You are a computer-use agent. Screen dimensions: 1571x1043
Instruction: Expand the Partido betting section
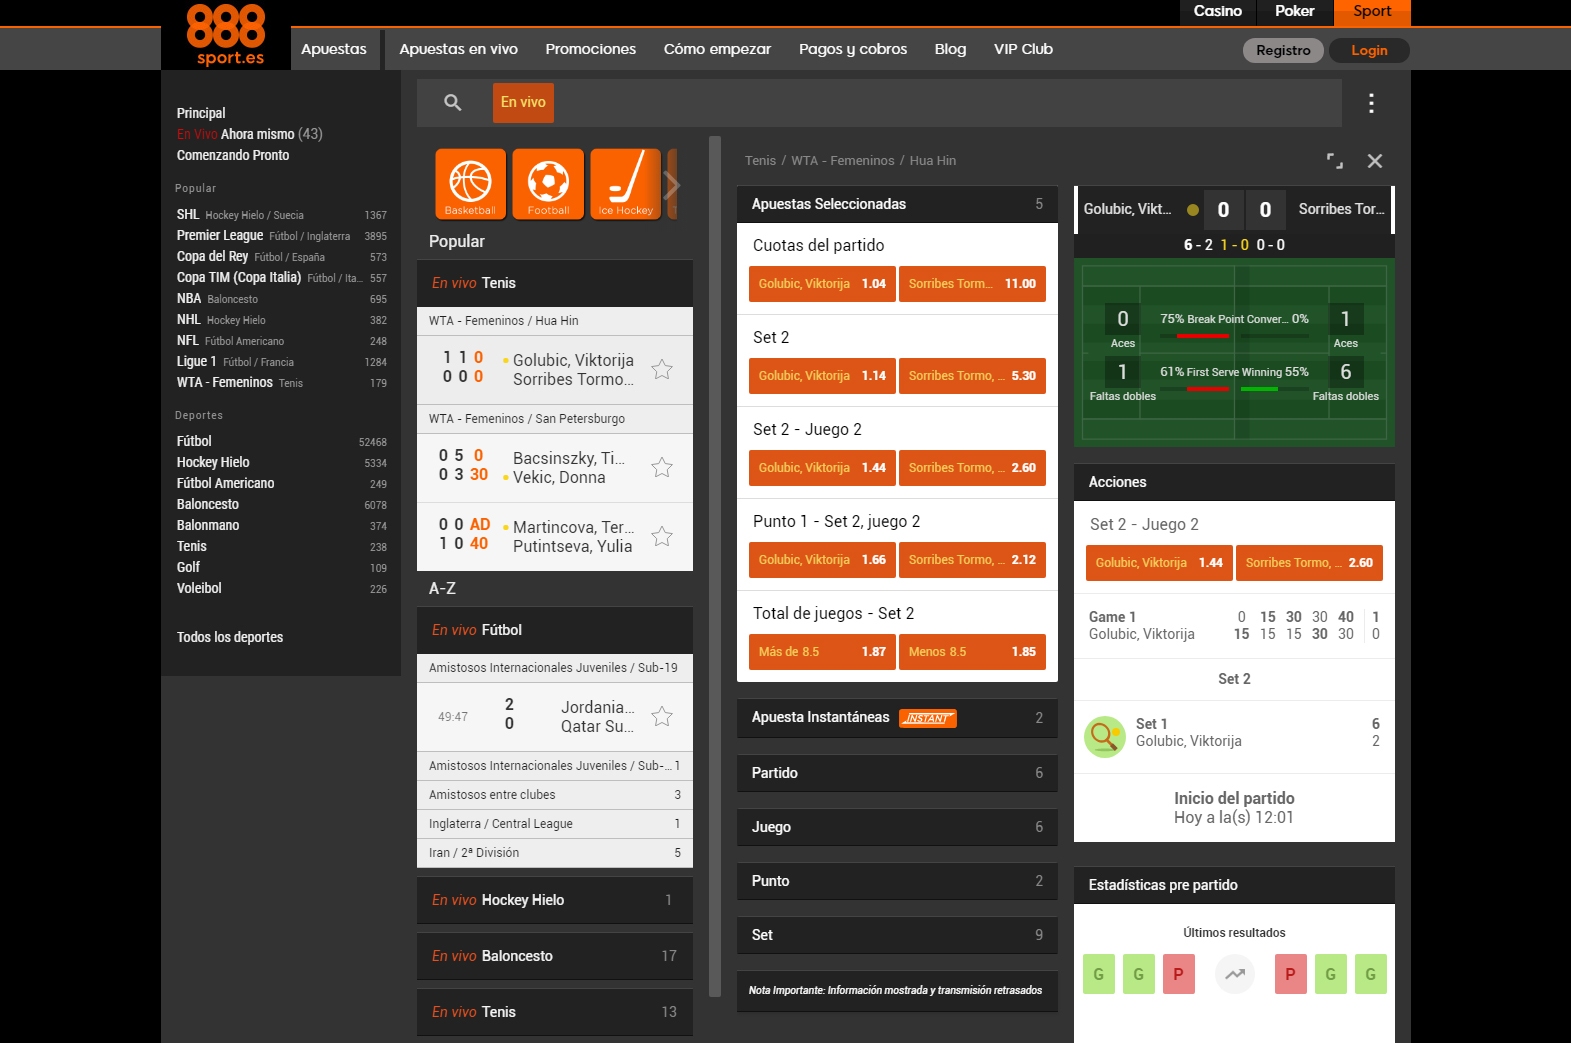point(897,773)
